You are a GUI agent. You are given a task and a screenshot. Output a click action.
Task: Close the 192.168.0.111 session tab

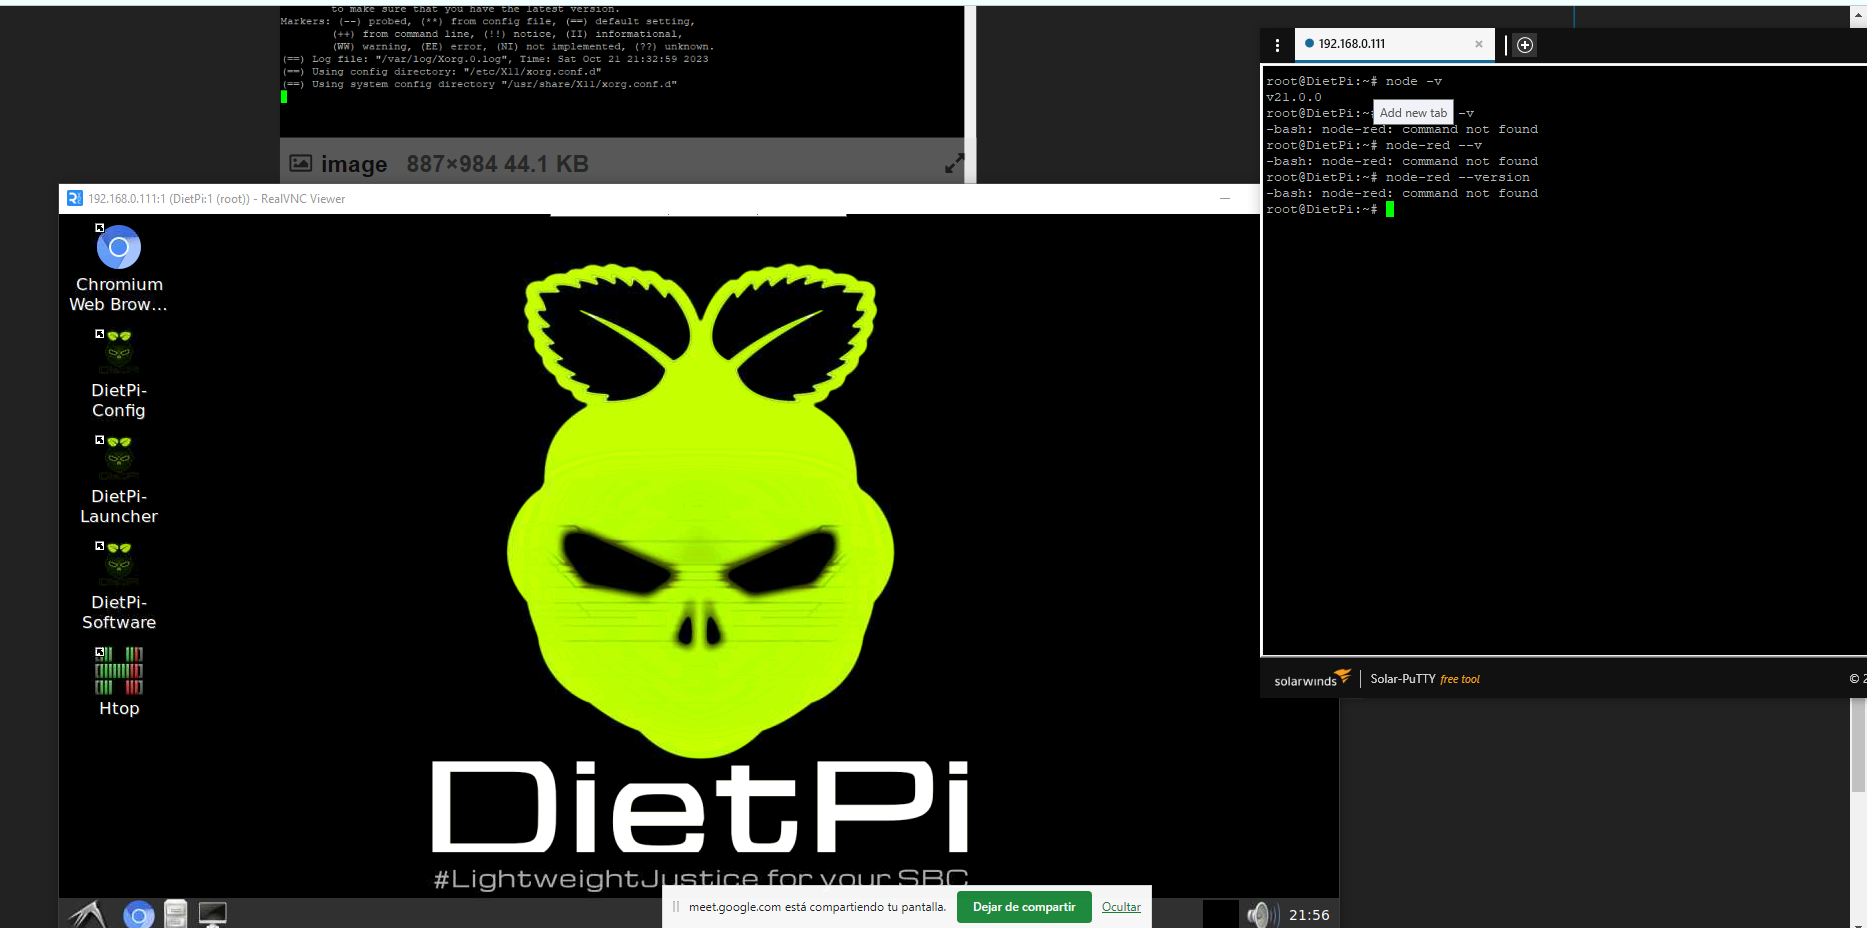[1479, 44]
